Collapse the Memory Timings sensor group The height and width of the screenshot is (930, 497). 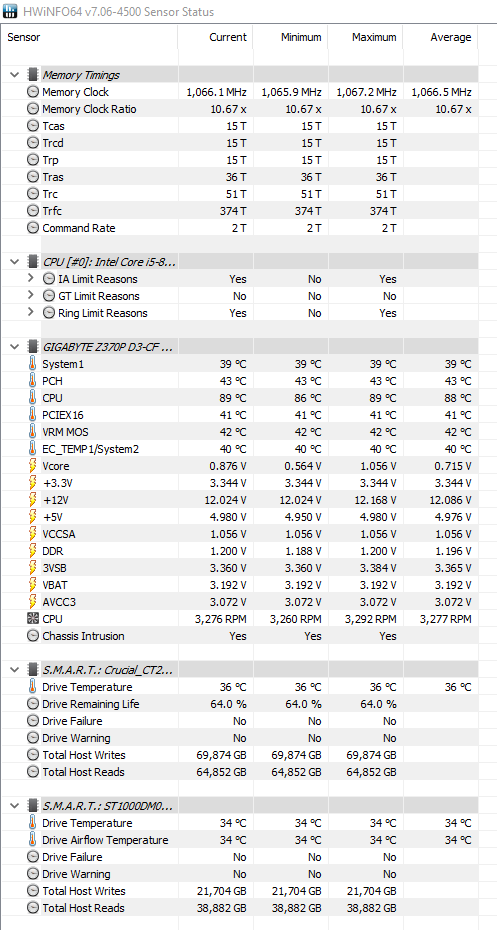click(14, 75)
